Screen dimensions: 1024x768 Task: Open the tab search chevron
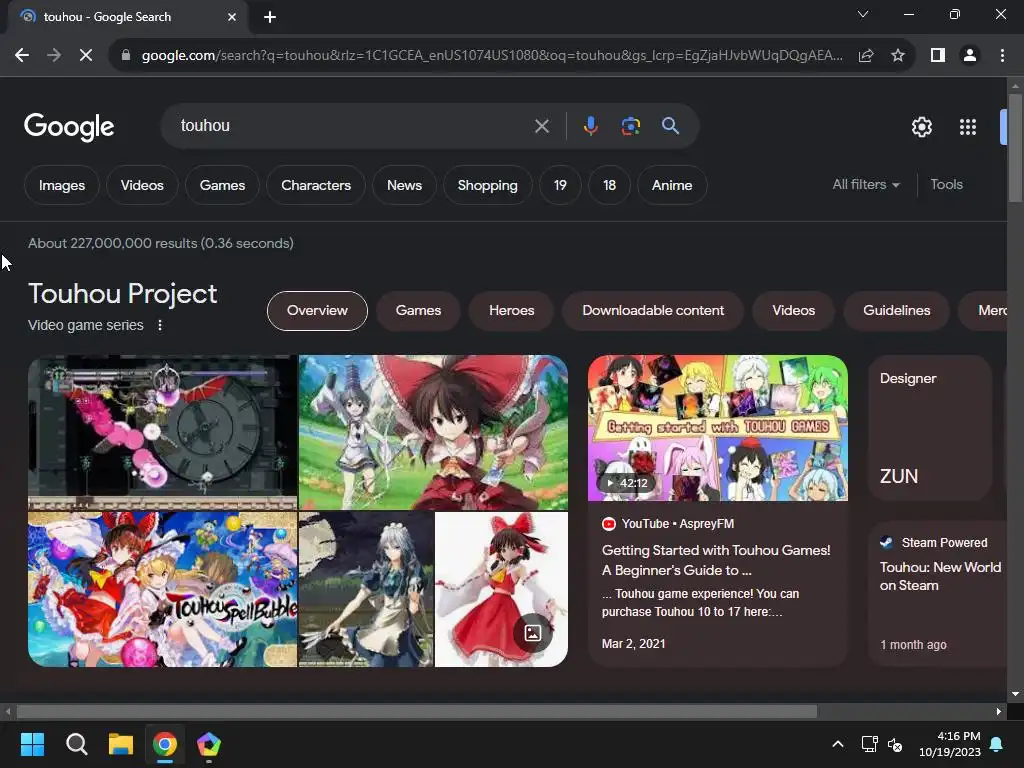point(863,14)
